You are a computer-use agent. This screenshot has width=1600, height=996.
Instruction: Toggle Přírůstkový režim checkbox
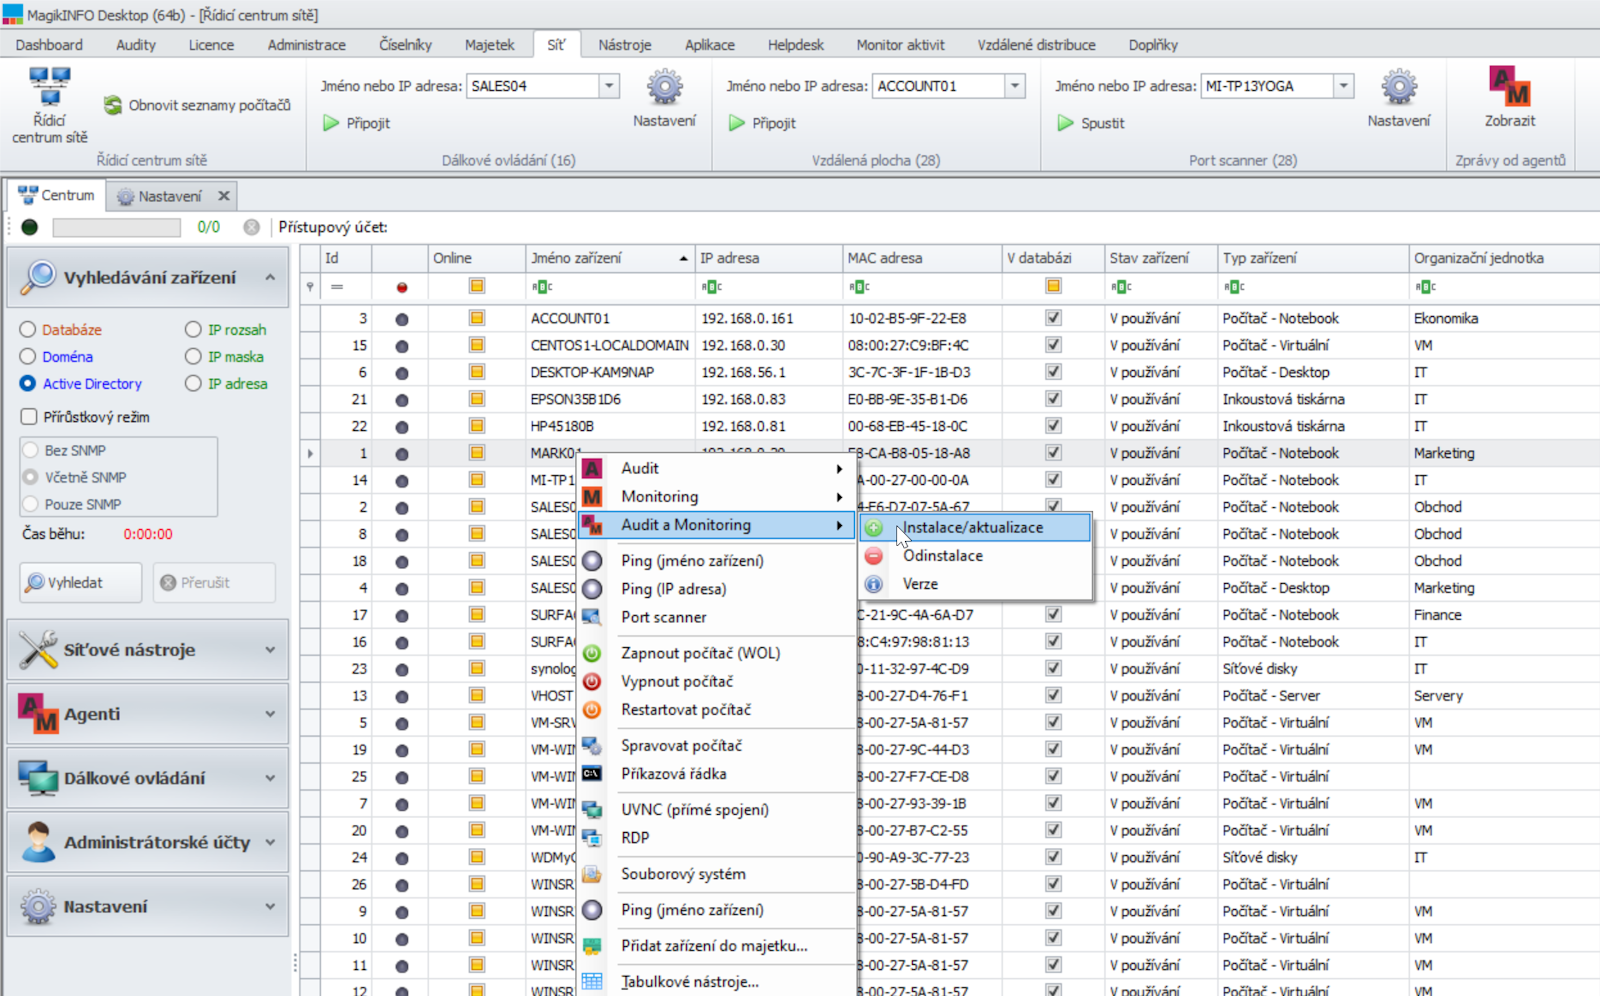click(x=29, y=416)
